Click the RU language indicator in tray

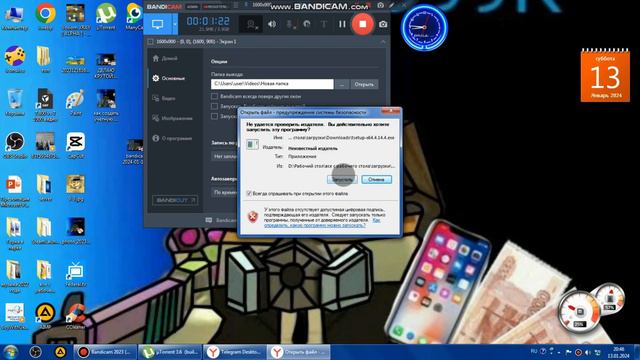533,351
